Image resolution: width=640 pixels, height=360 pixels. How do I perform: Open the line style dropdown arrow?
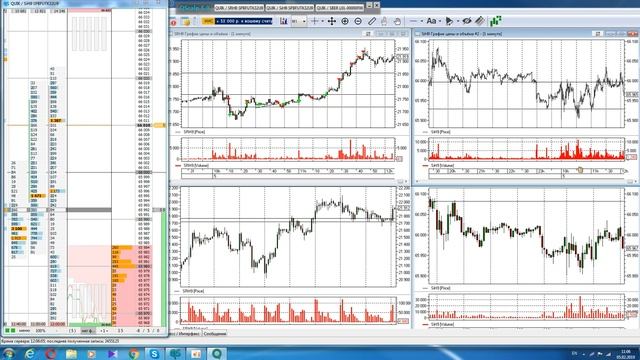422,21
